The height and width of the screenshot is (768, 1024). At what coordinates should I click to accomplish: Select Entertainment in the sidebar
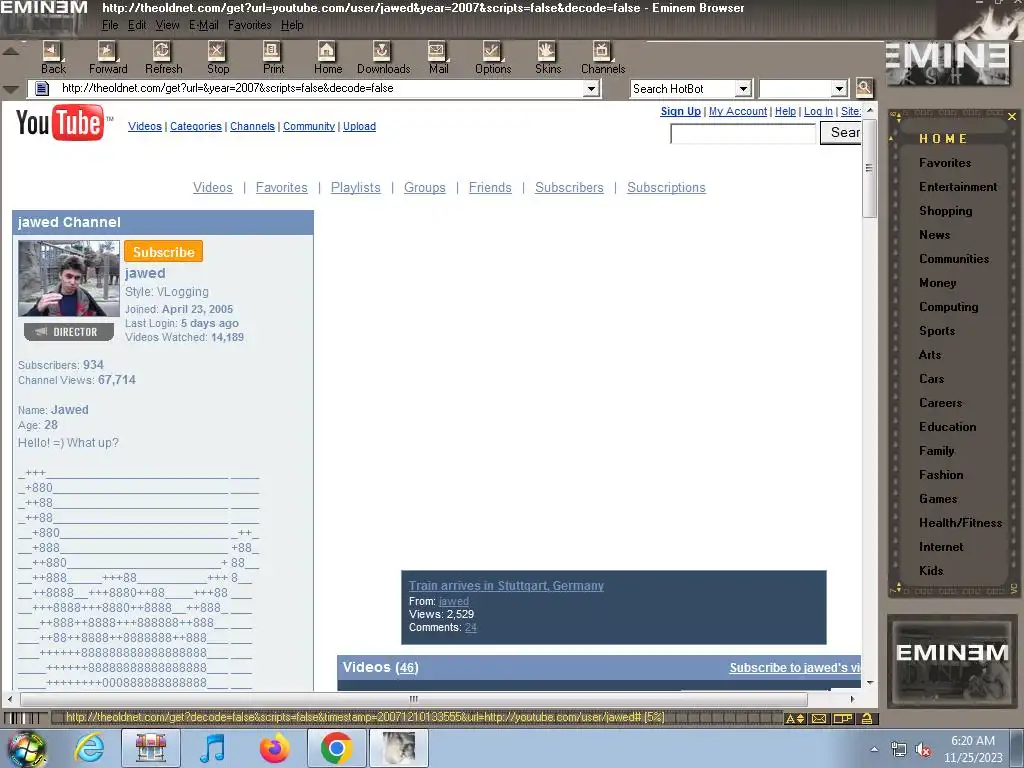[x=957, y=187]
